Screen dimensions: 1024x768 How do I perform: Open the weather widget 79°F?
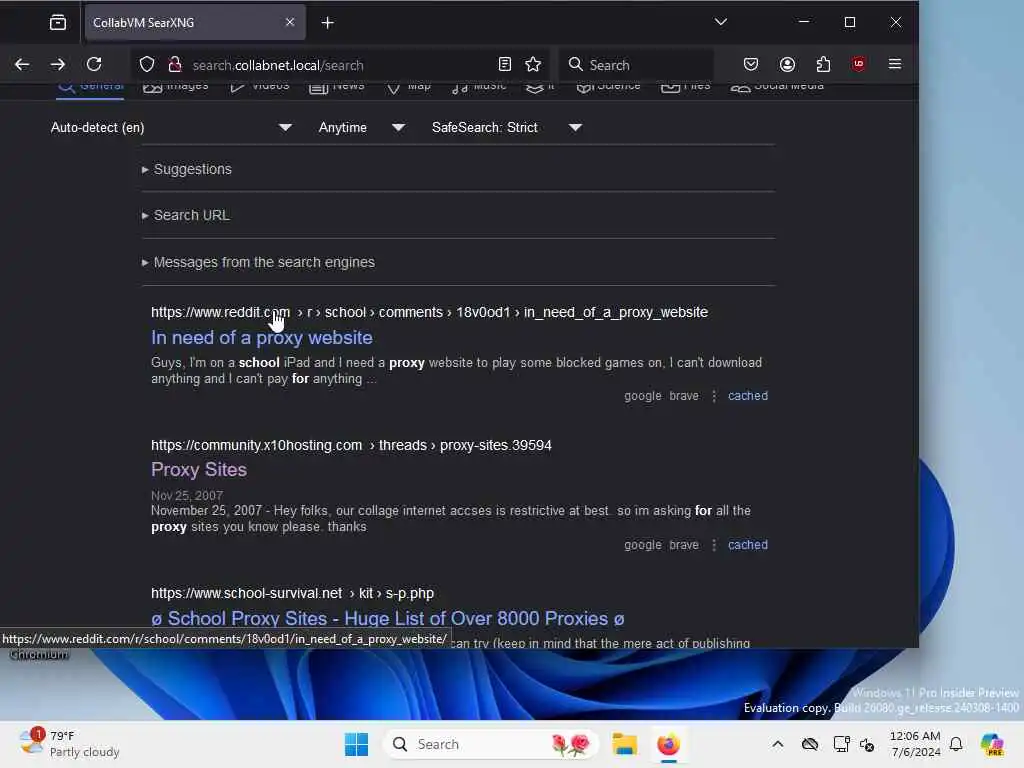point(69,744)
